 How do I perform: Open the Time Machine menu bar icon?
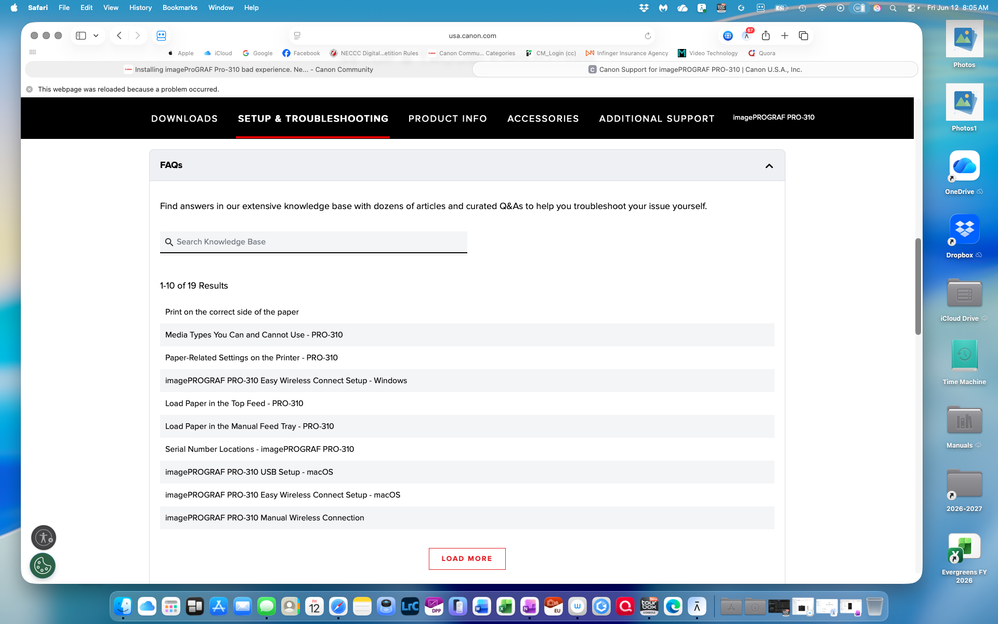[802, 8]
